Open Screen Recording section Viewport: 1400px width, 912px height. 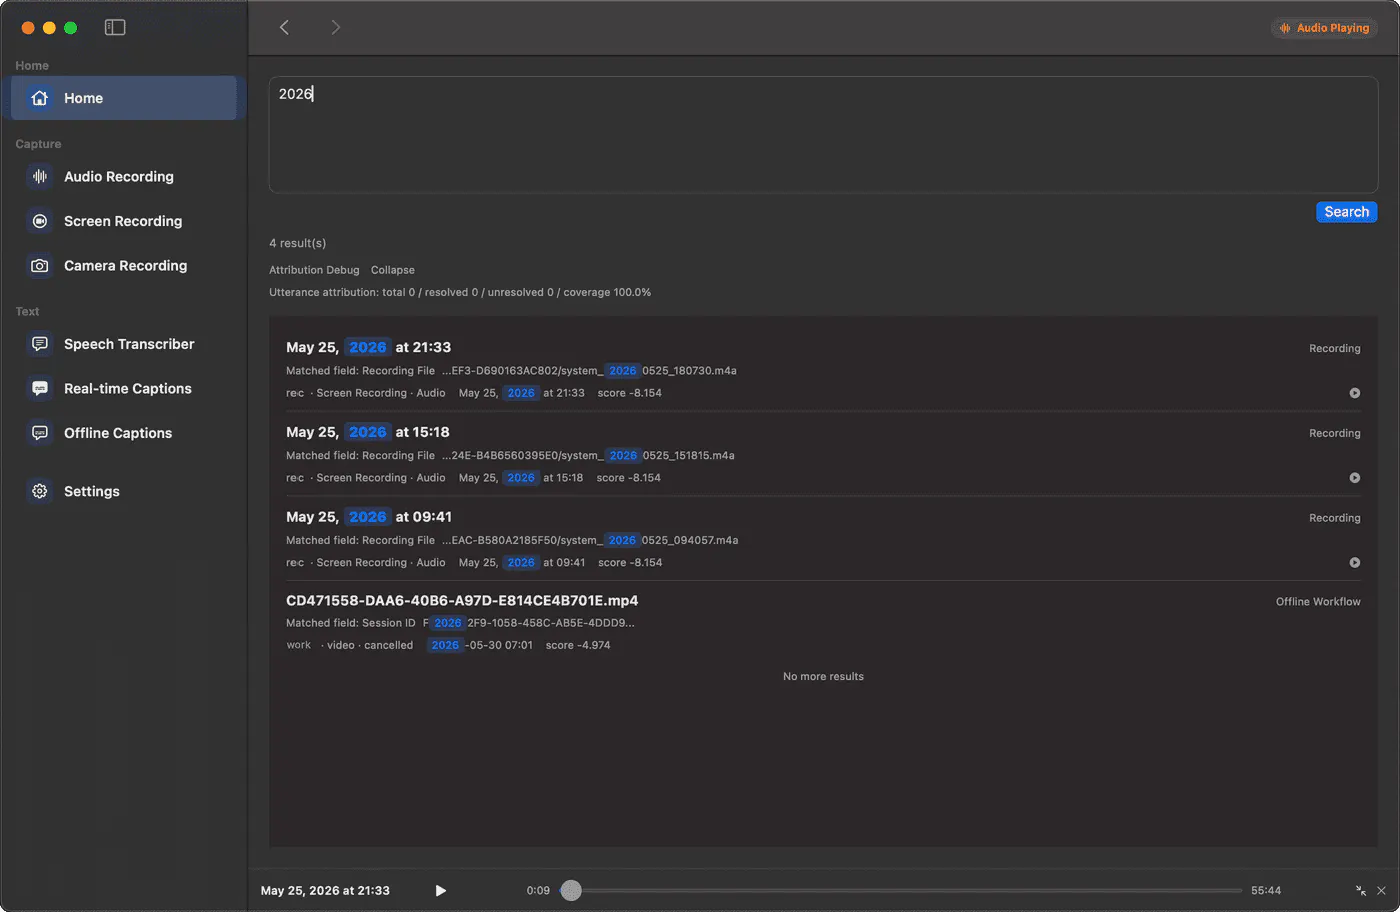124,221
